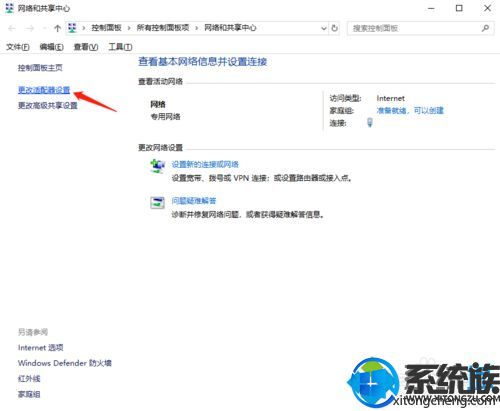Open the 工具(T) menu
The image size is (500, 411).
pyautogui.click(x=120, y=47)
